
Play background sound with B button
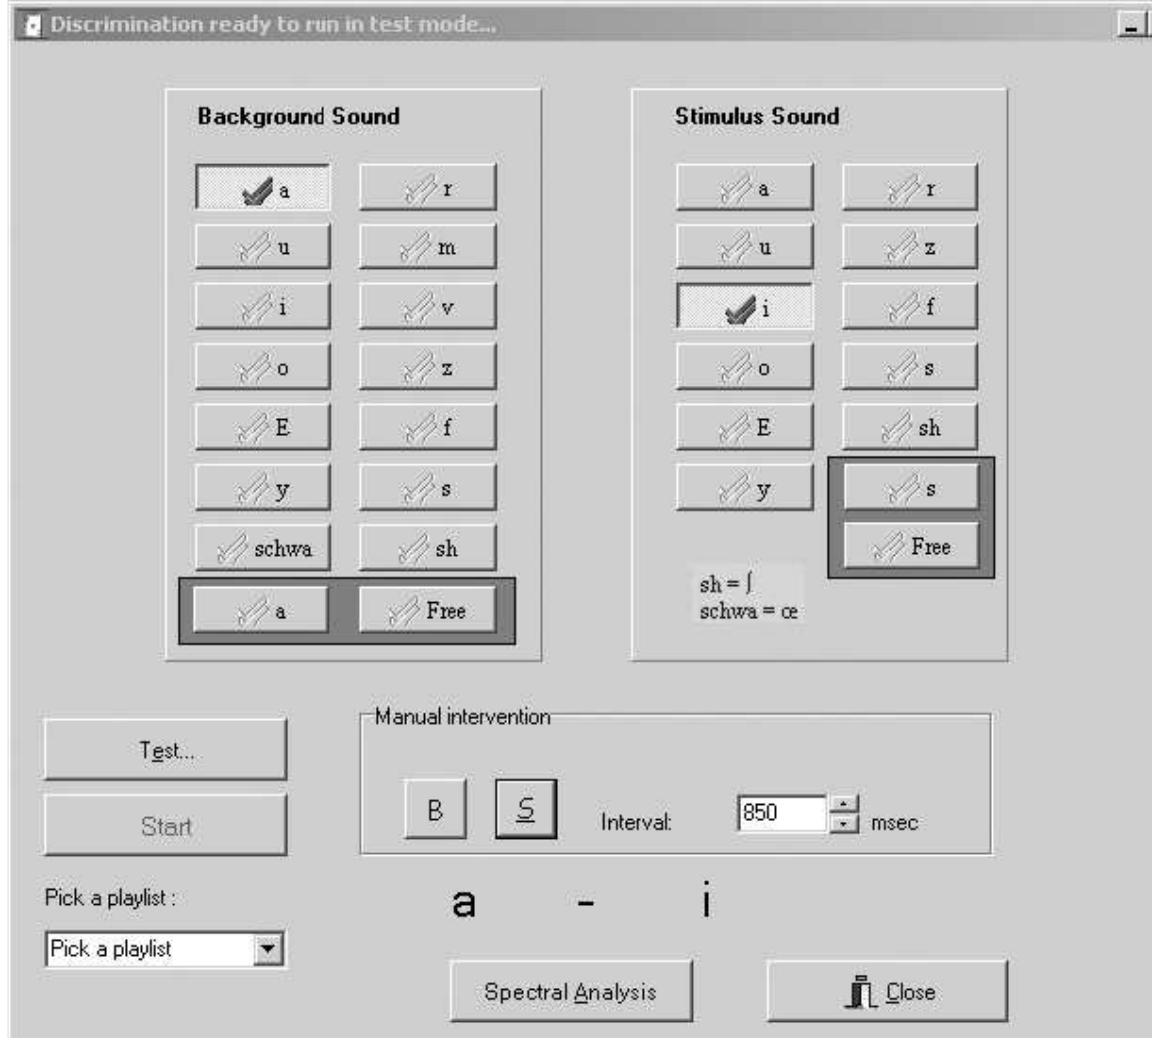[435, 810]
